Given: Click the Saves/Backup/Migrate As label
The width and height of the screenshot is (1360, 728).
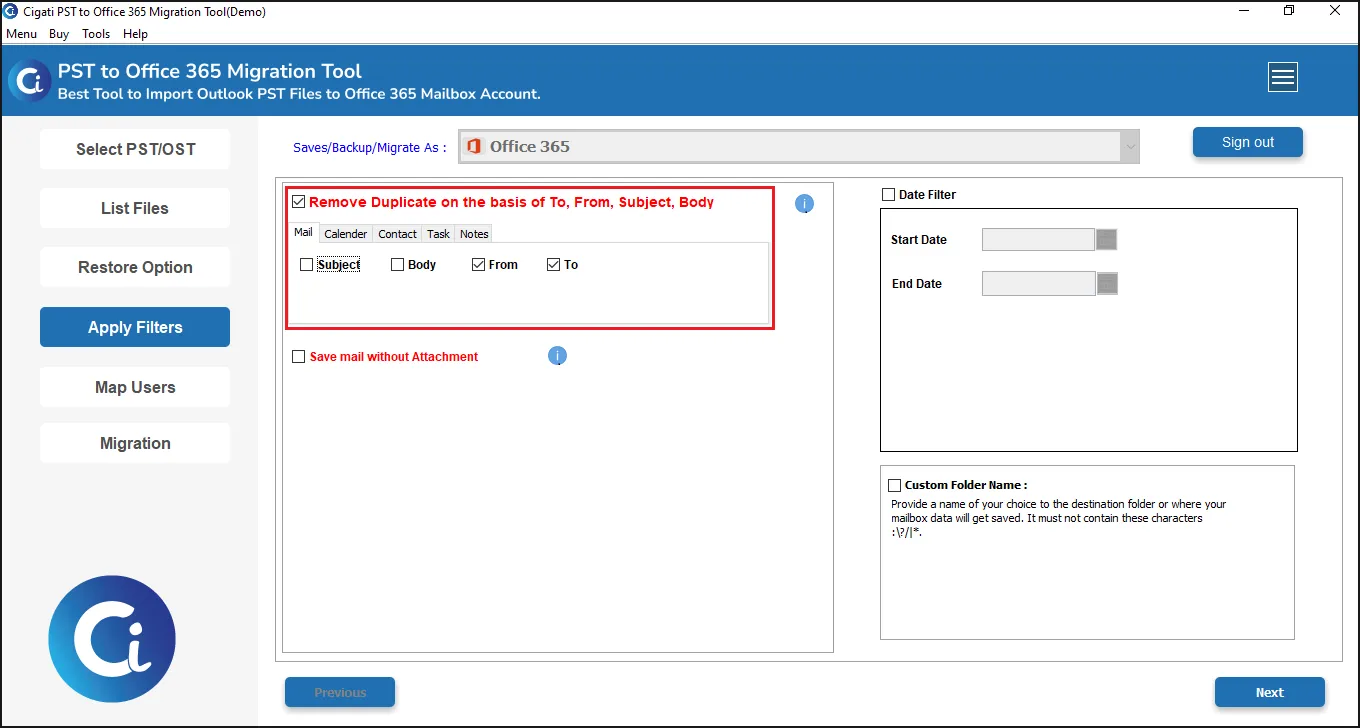Looking at the screenshot, I should (370, 147).
